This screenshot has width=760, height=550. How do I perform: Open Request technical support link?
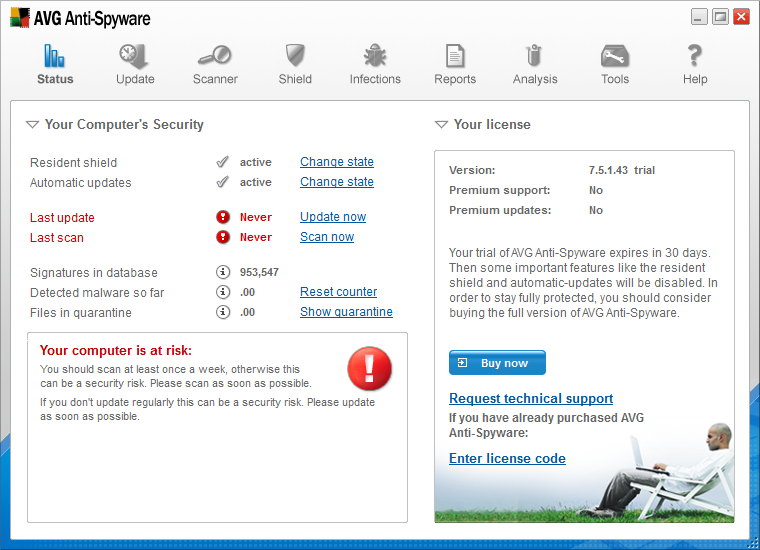(x=531, y=398)
